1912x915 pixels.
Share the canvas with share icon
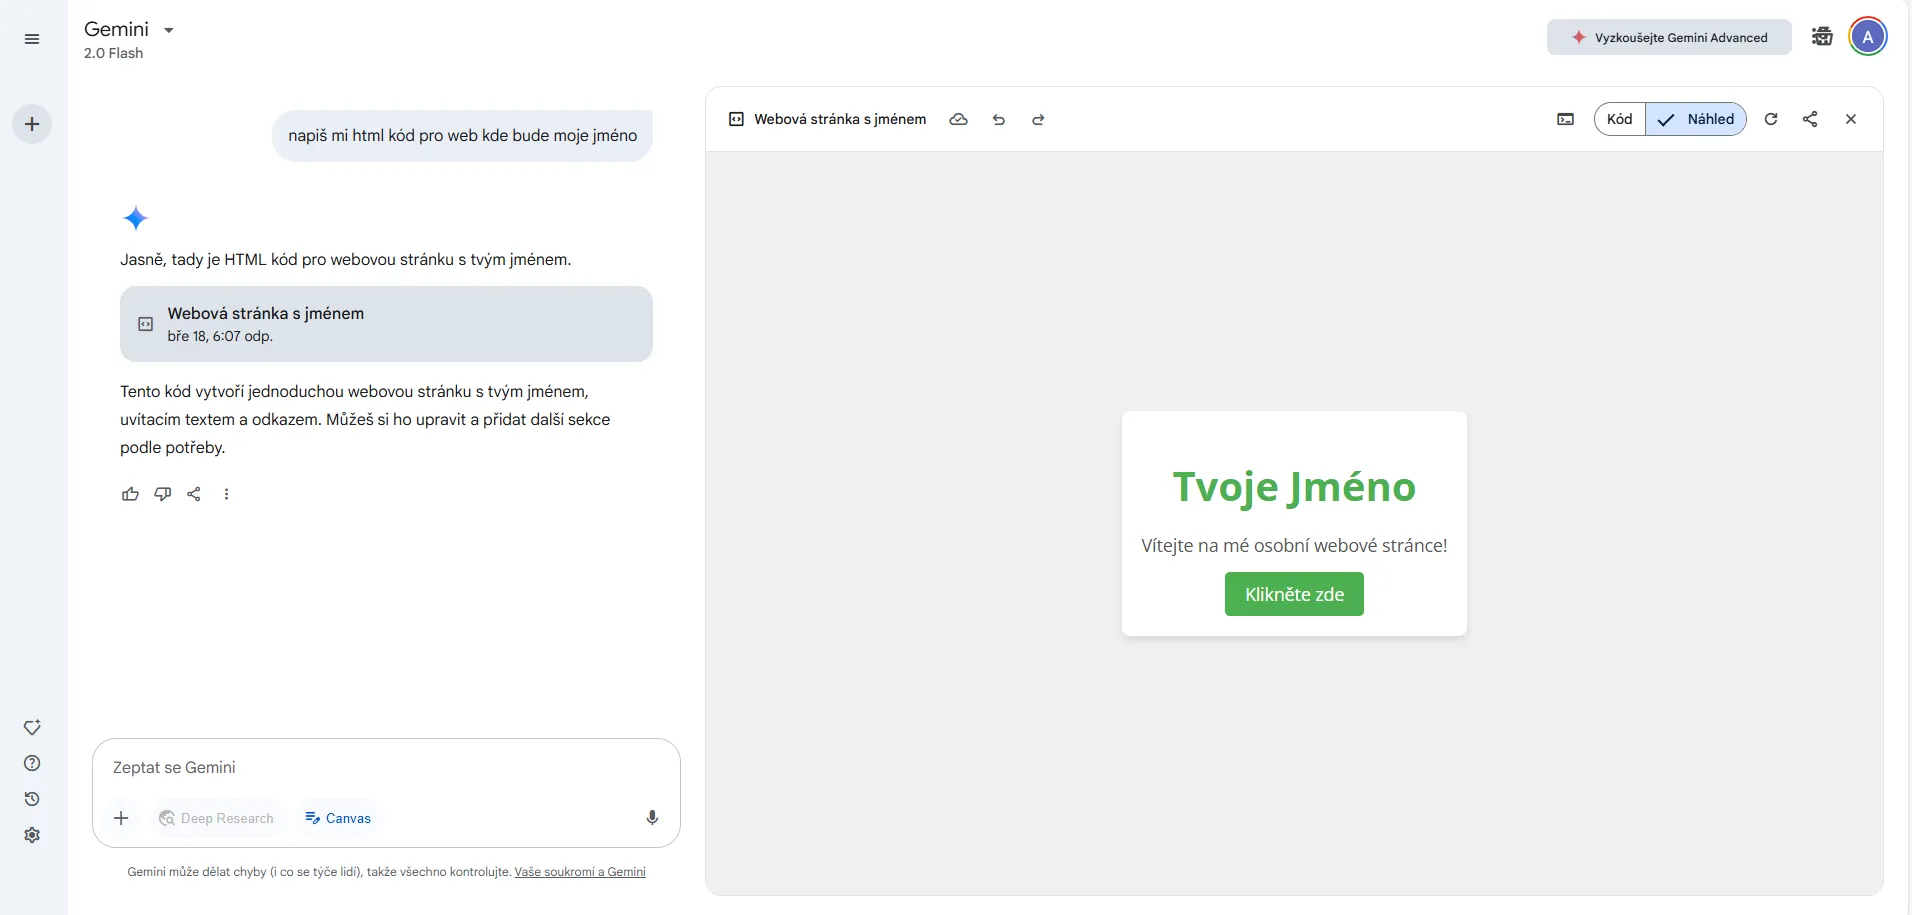[x=1810, y=119]
